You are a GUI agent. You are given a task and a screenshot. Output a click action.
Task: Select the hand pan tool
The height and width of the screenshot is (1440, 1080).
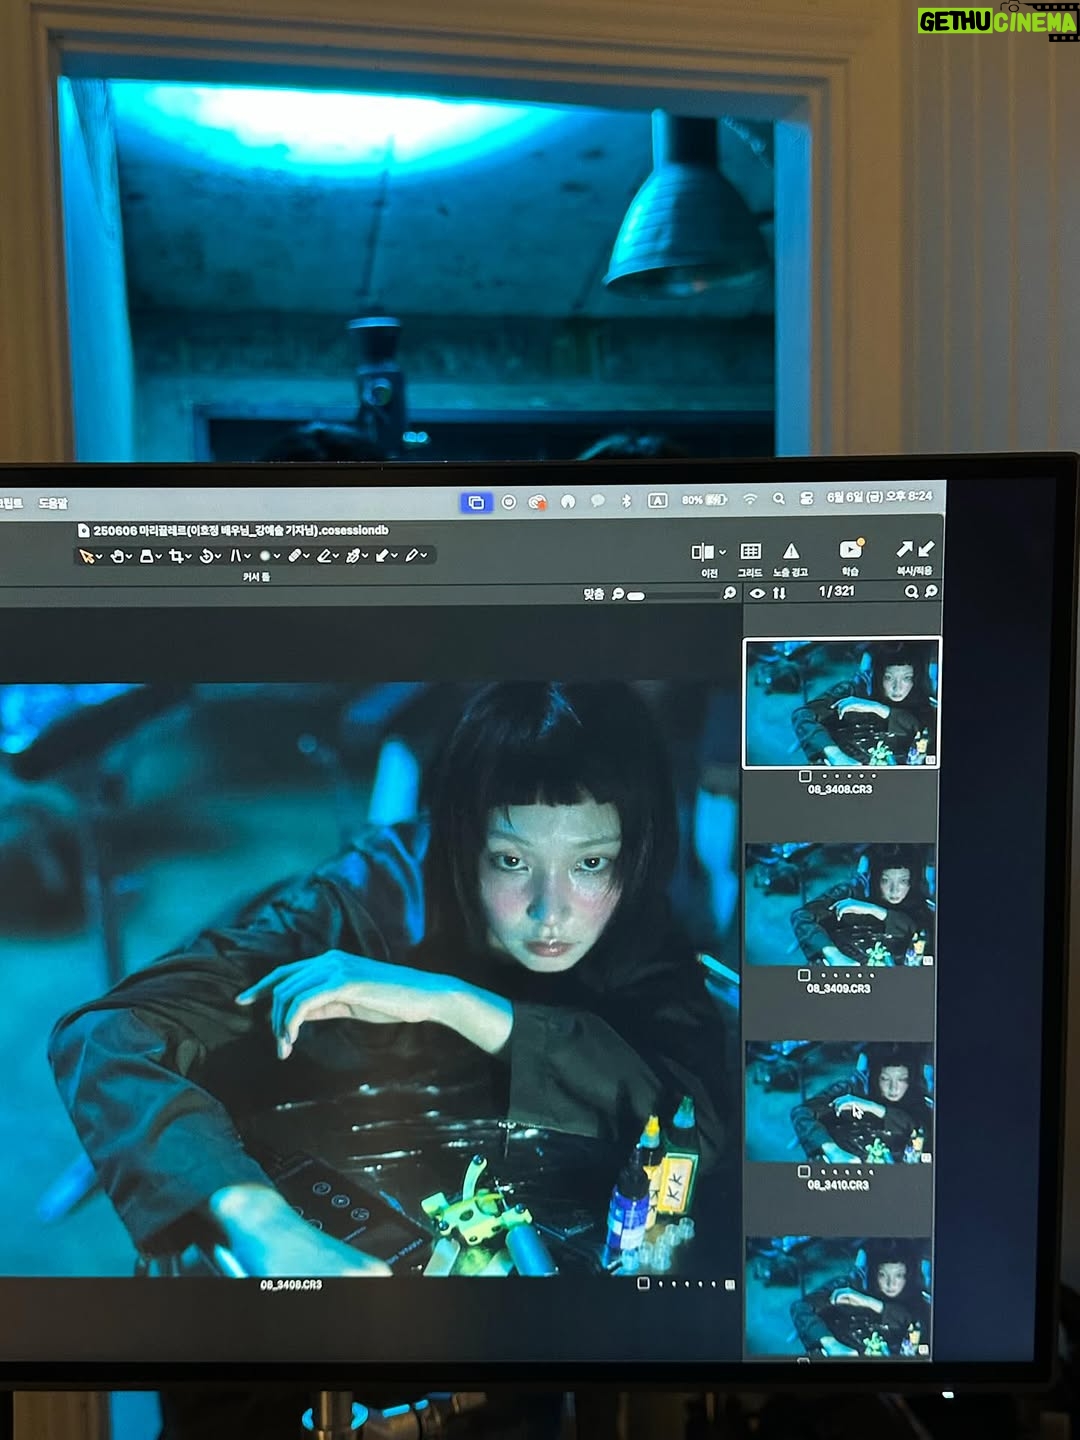(117, 556)
